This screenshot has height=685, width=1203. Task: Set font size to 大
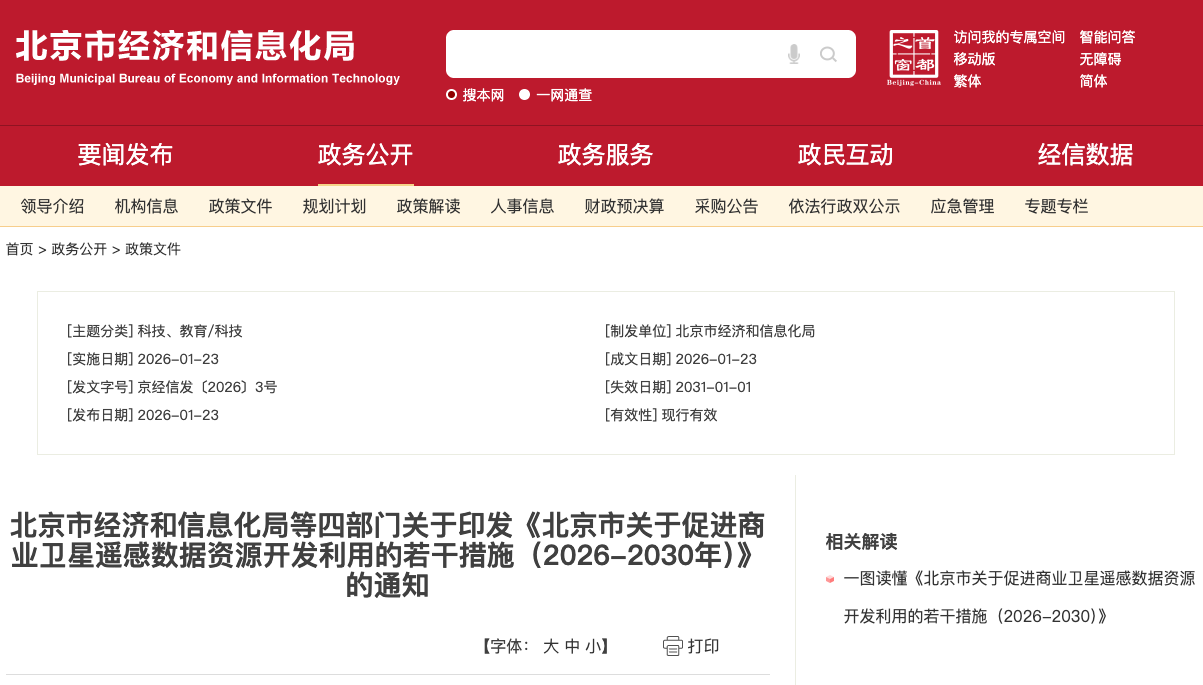(x=550, y=646)
